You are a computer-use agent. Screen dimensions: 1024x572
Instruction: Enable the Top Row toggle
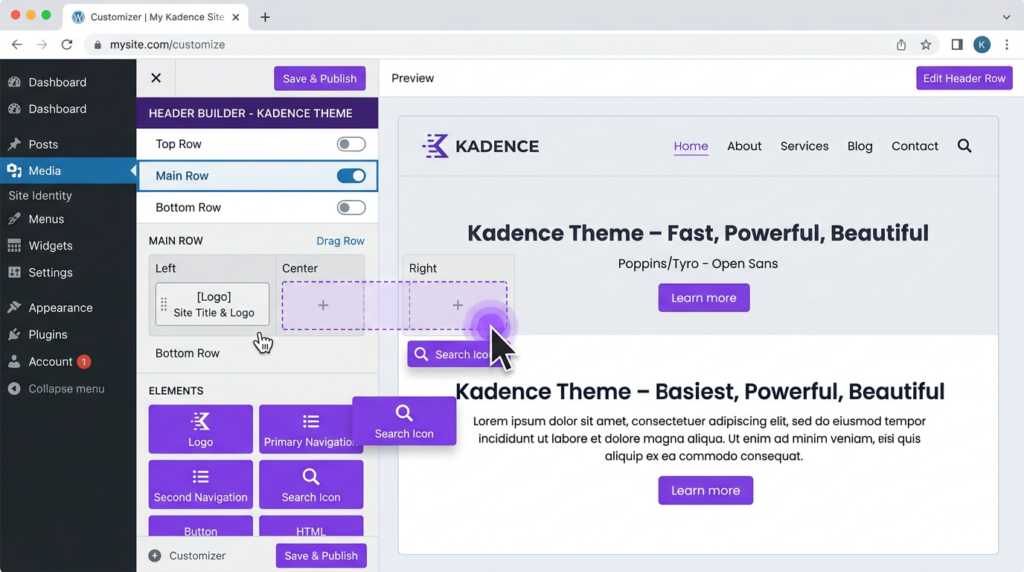(x=351, y=144)
